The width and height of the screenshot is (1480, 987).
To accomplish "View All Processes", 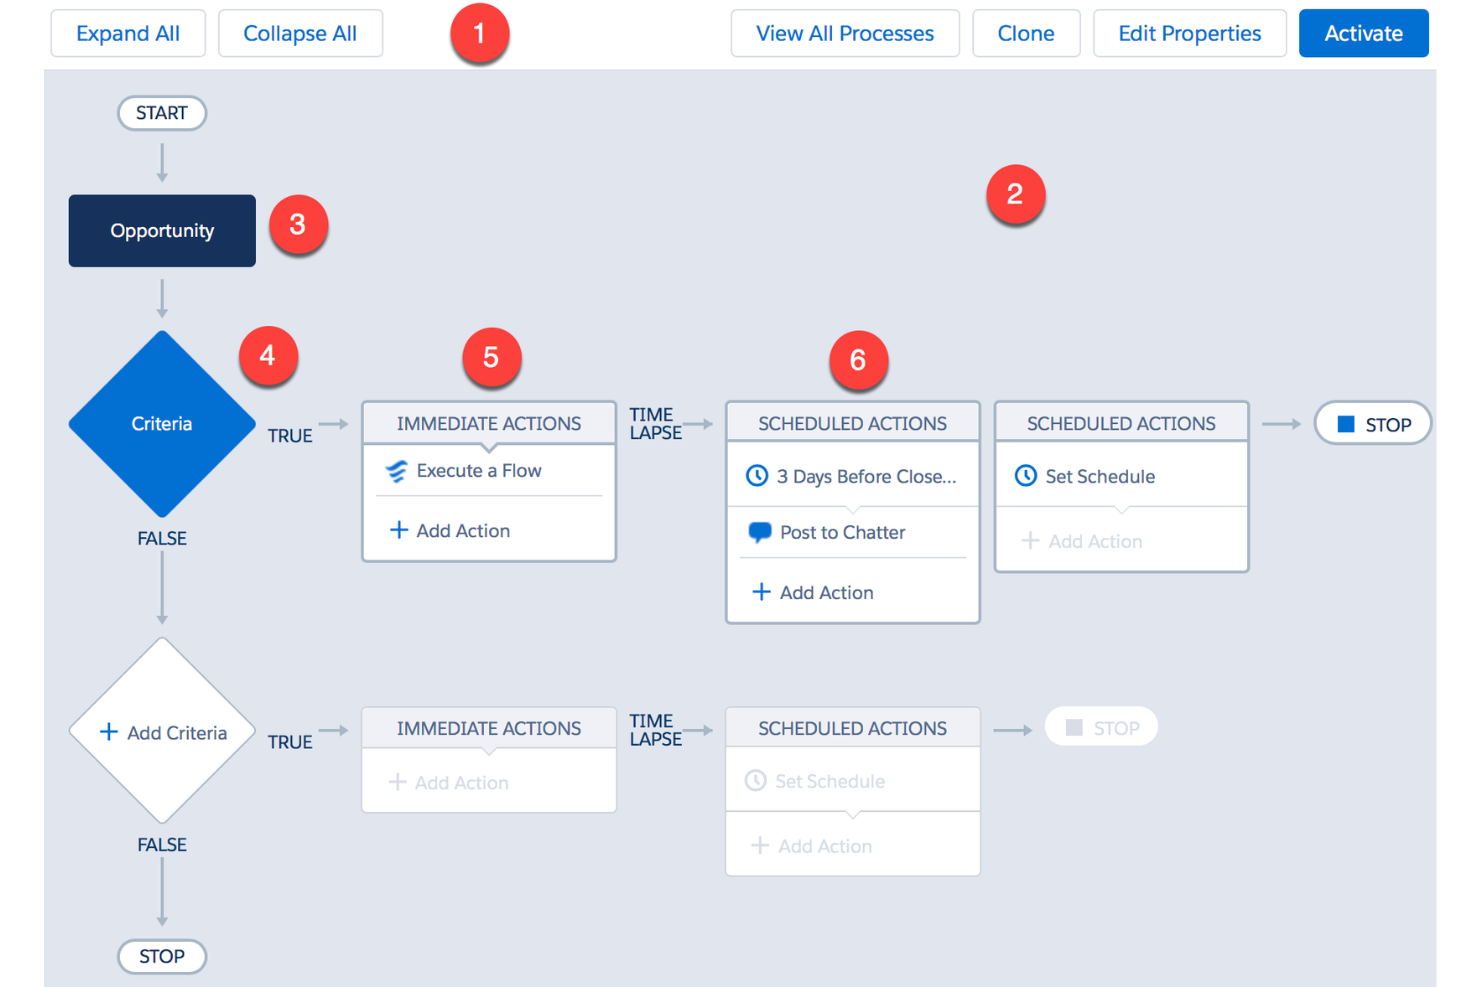I will coord(845,33).
